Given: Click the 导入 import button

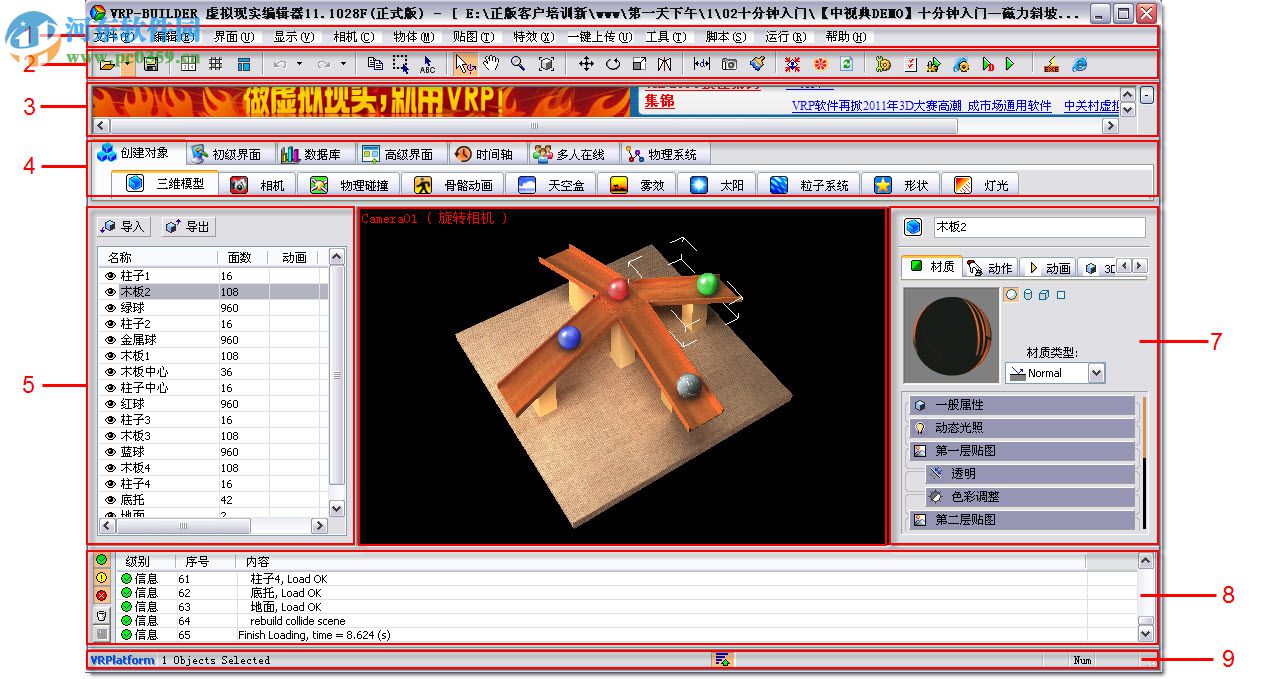Looking at the screenshot, I should pyautogui.click(x=122, y=226).
